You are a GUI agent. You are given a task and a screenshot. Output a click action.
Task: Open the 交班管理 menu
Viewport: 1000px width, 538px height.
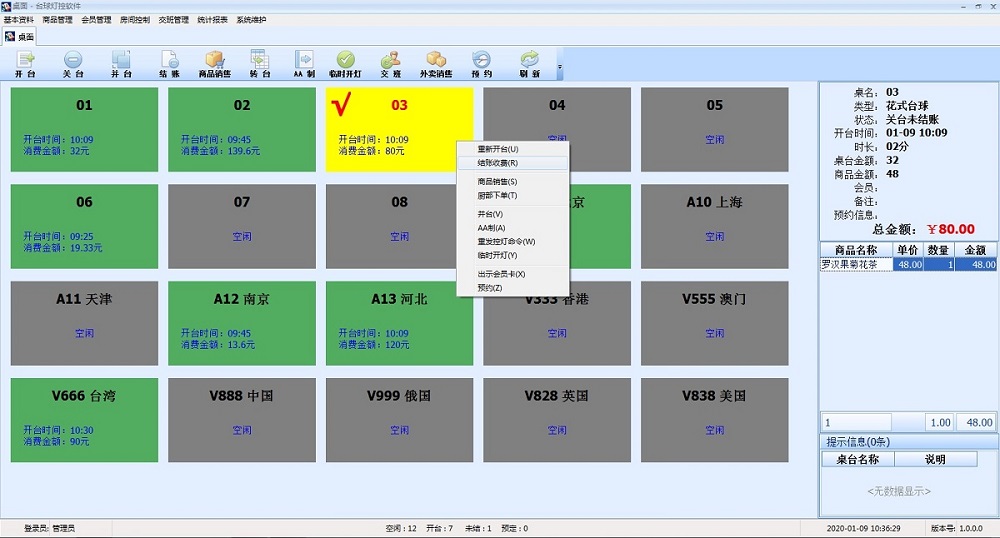173,20
